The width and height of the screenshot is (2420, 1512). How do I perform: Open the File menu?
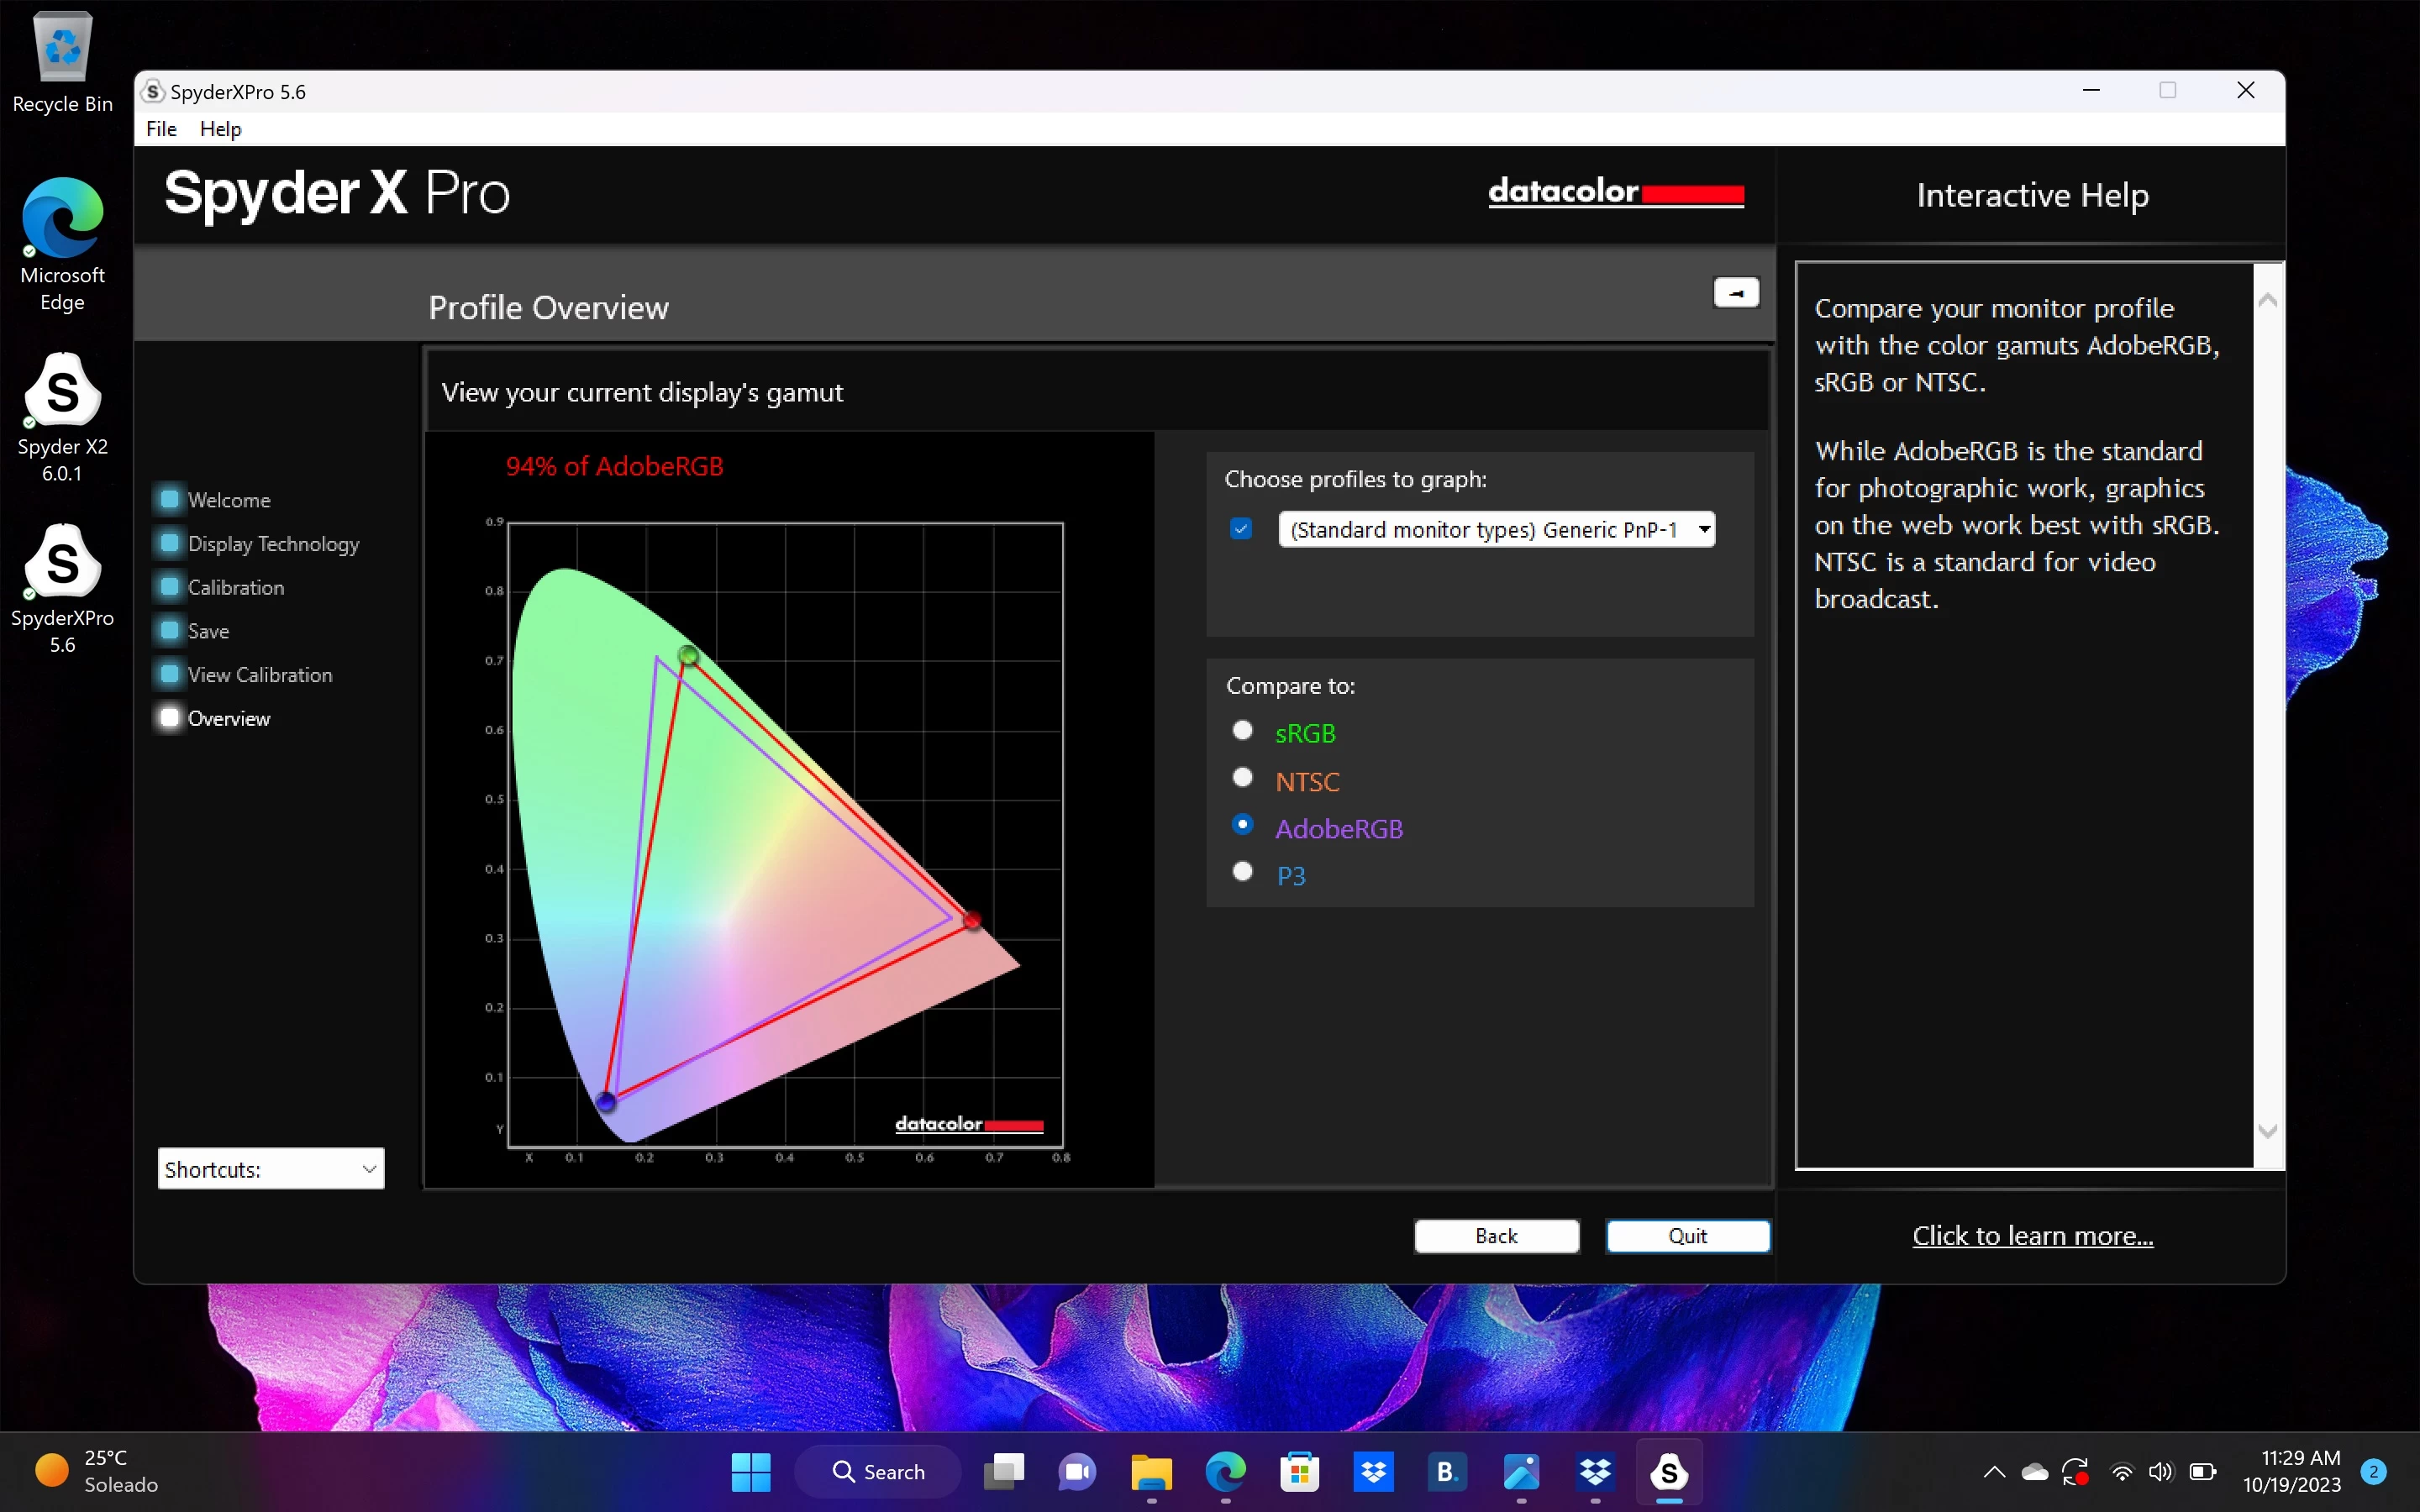(x=161, y=129)
